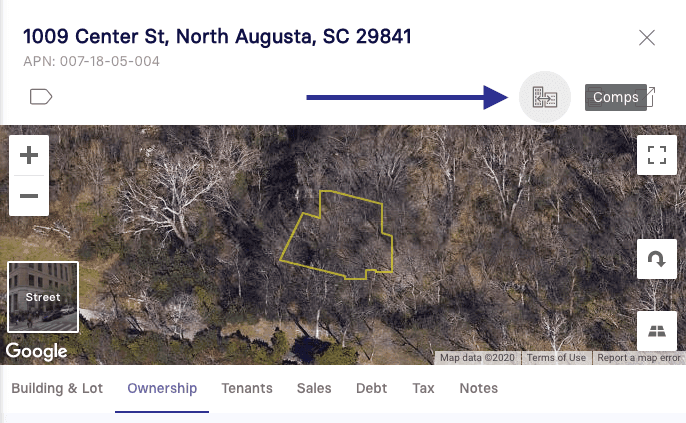Open the Tax tab
The image size is (686, 423).
tap(424, 388)
